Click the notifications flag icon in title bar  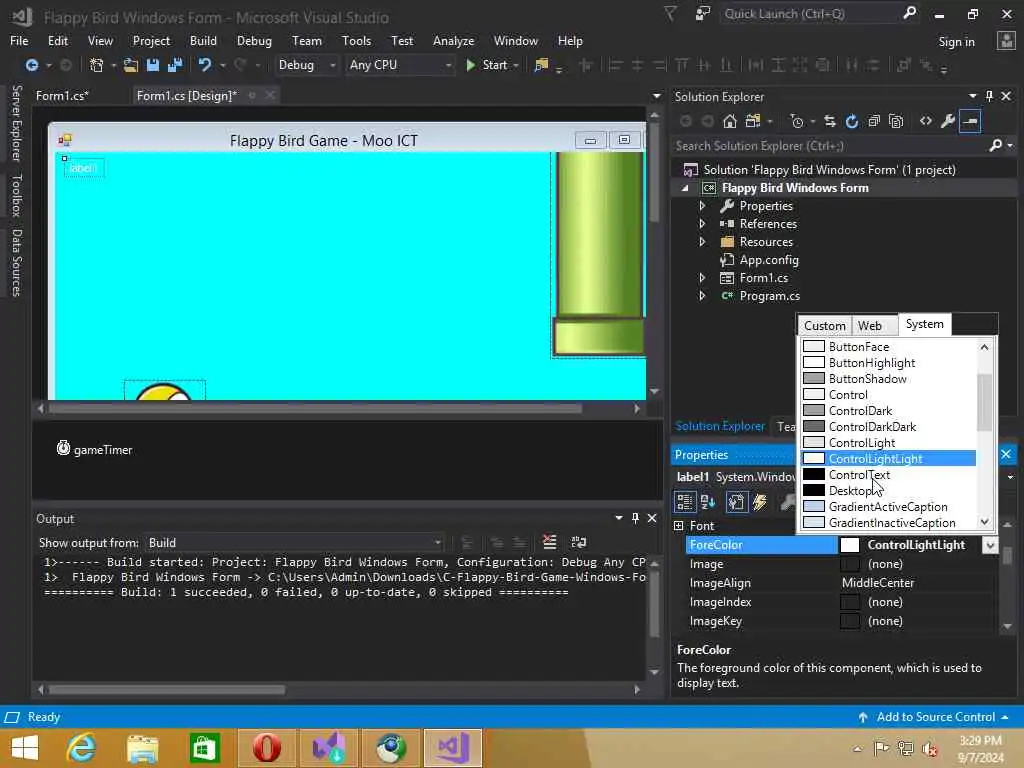670,14
